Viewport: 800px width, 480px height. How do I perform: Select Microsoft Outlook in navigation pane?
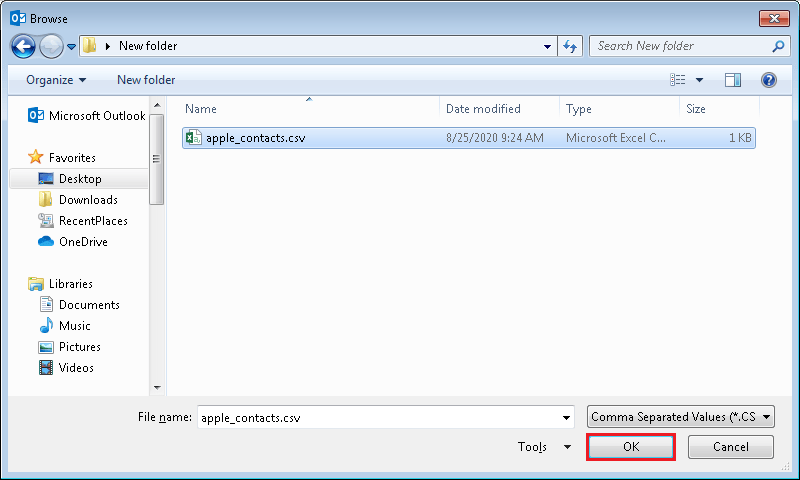coord(87,116)
